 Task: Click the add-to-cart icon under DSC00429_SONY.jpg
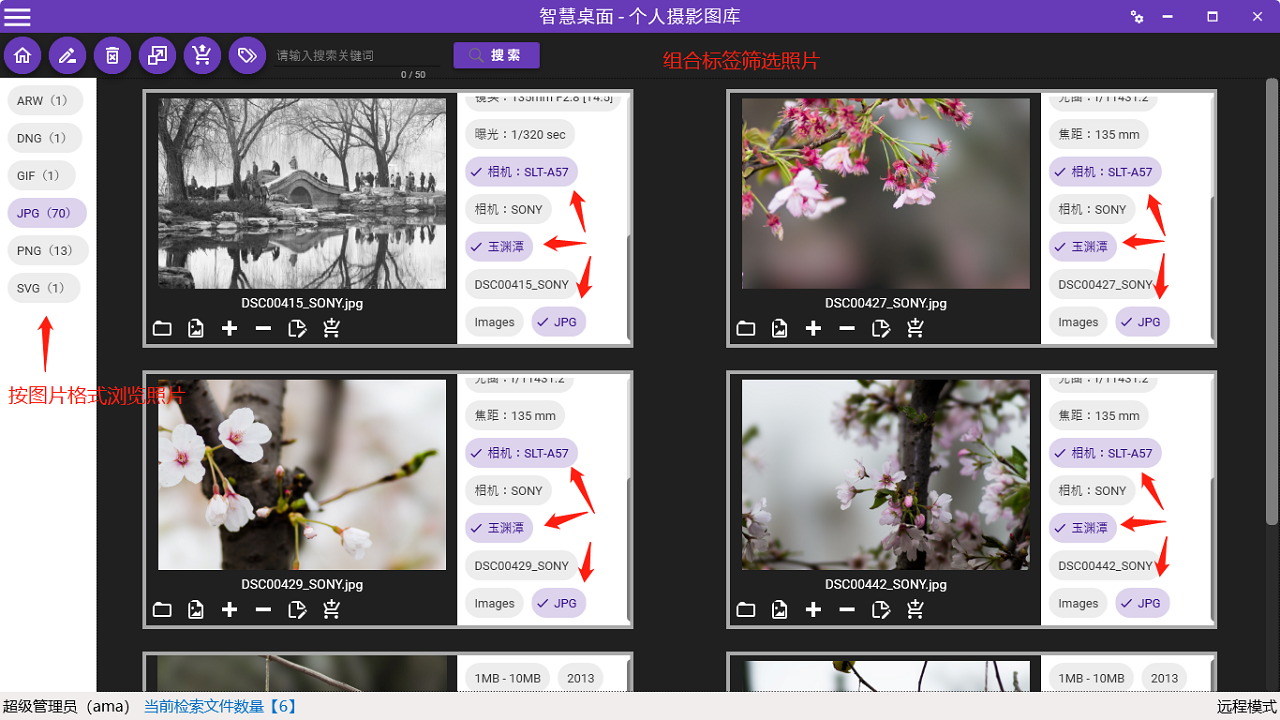pos(331,609)
